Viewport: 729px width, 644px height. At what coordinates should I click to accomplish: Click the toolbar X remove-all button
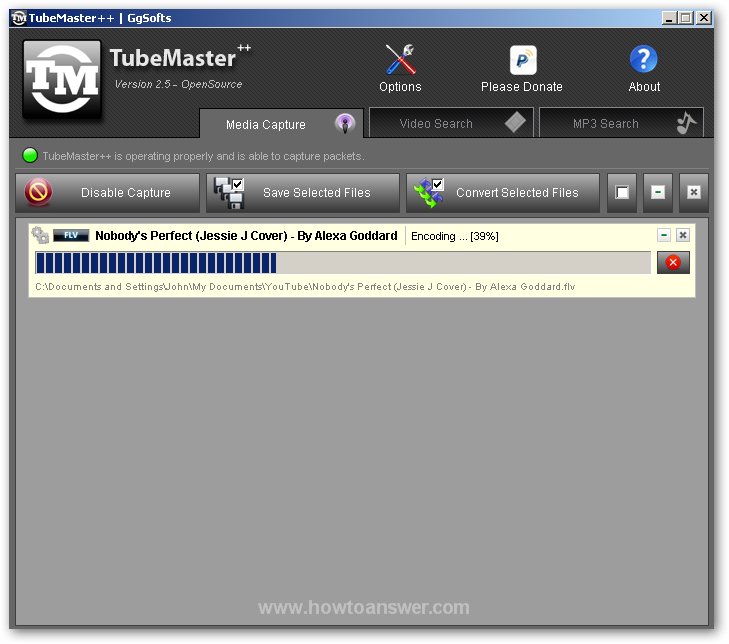[694, 193]
